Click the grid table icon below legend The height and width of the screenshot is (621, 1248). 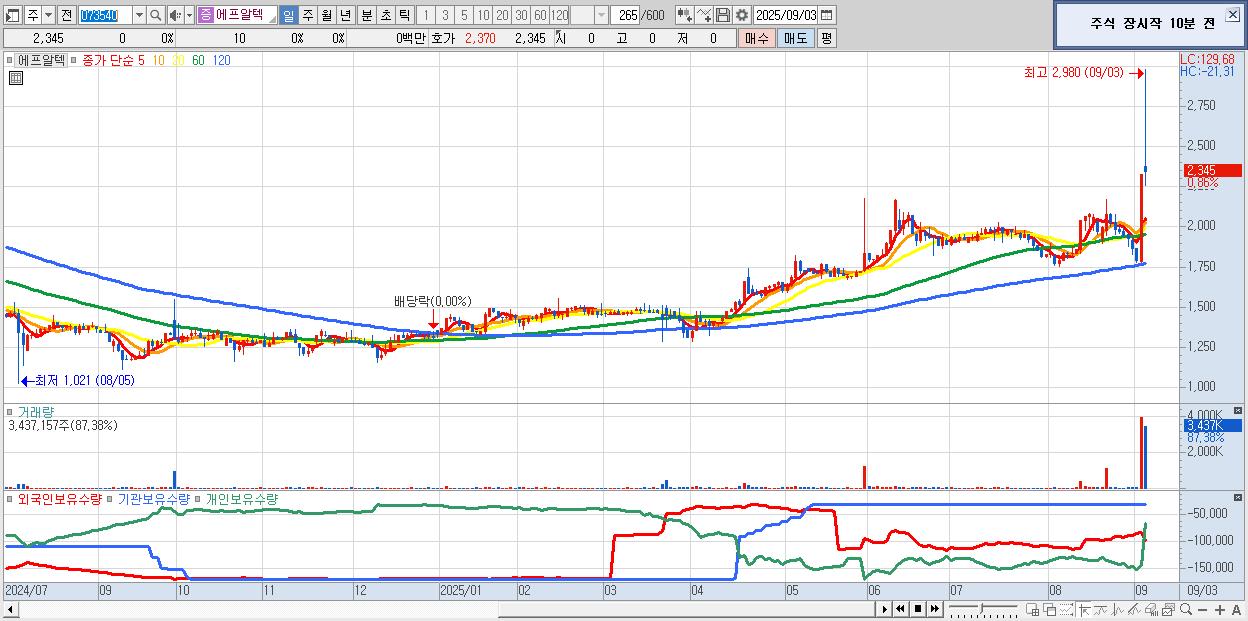pyautogui.click(x=15, y=78)
